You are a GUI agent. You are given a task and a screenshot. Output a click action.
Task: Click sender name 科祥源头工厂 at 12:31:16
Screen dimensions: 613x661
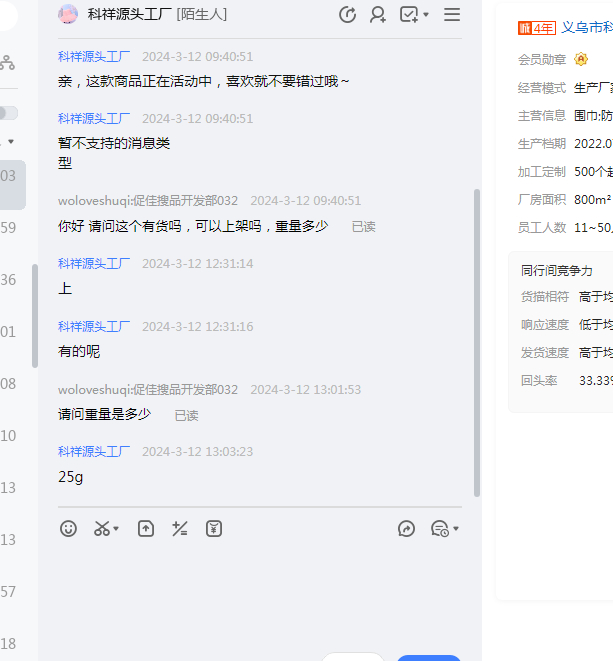(94, 327)
